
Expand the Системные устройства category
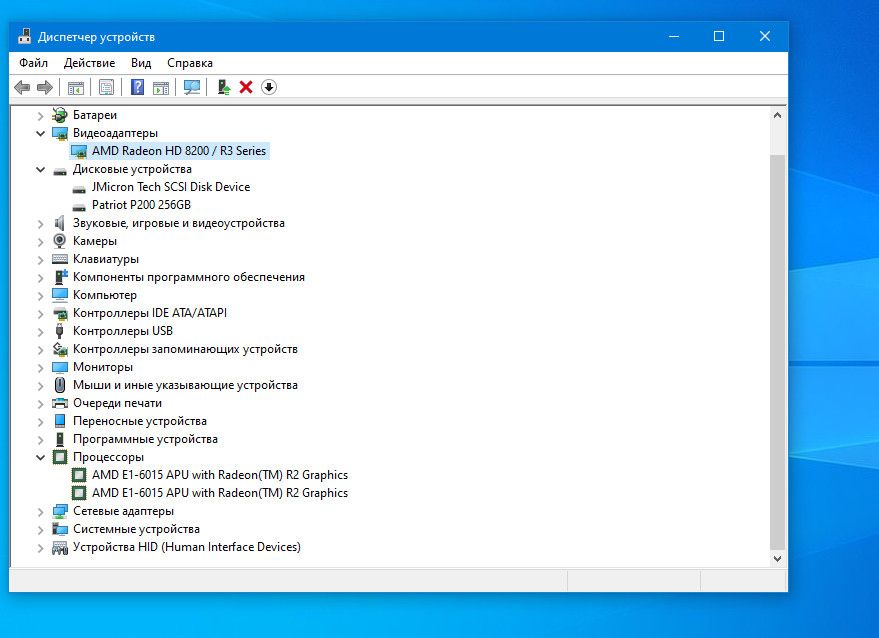point(40,530)
